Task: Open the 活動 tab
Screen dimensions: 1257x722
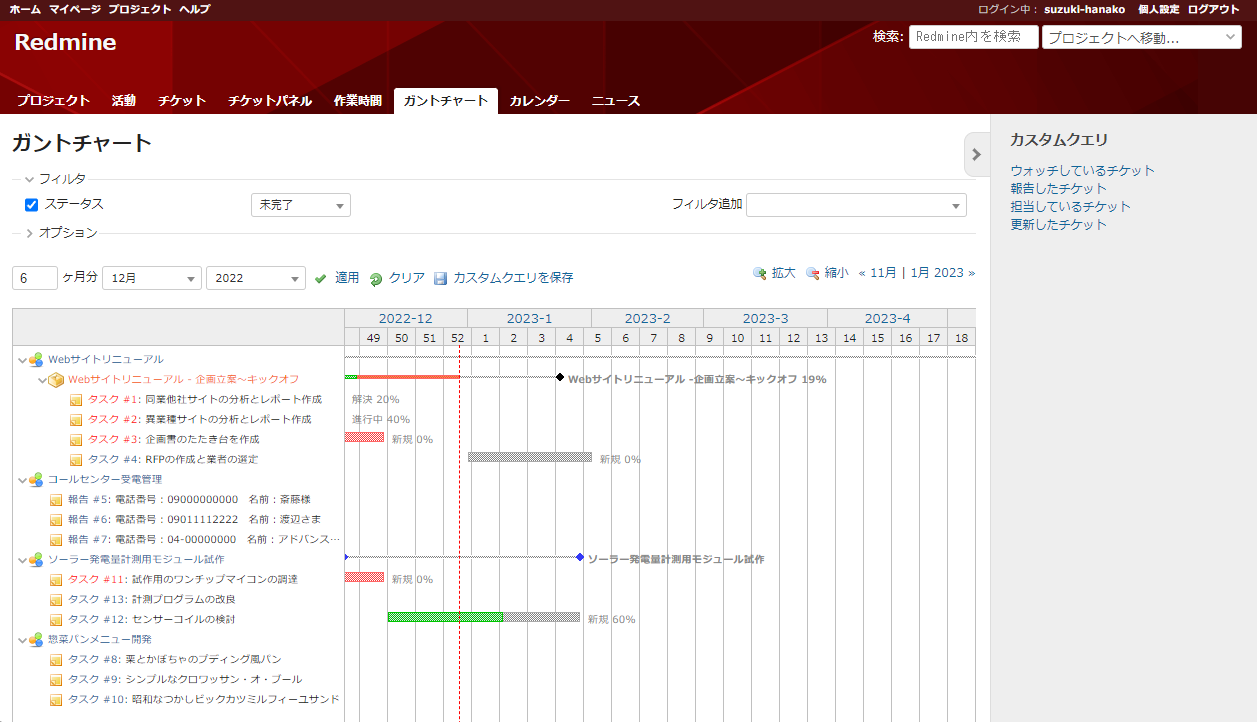Action: tap(124, 101)
